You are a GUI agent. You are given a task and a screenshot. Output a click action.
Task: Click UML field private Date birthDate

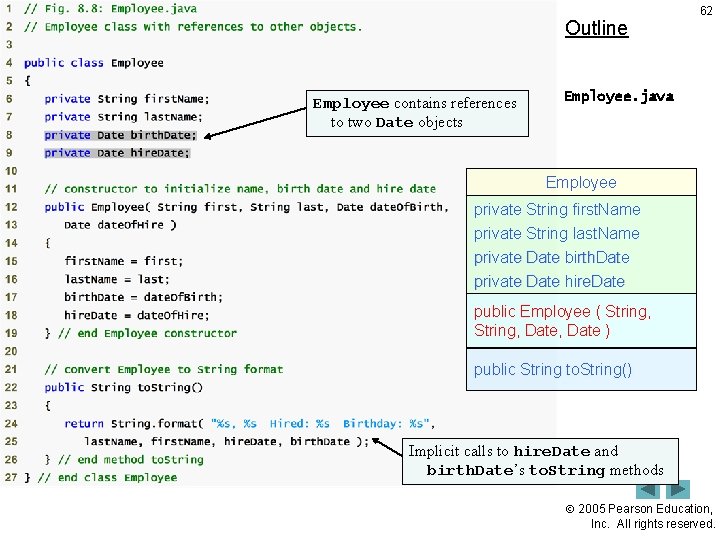coord(551,258)
